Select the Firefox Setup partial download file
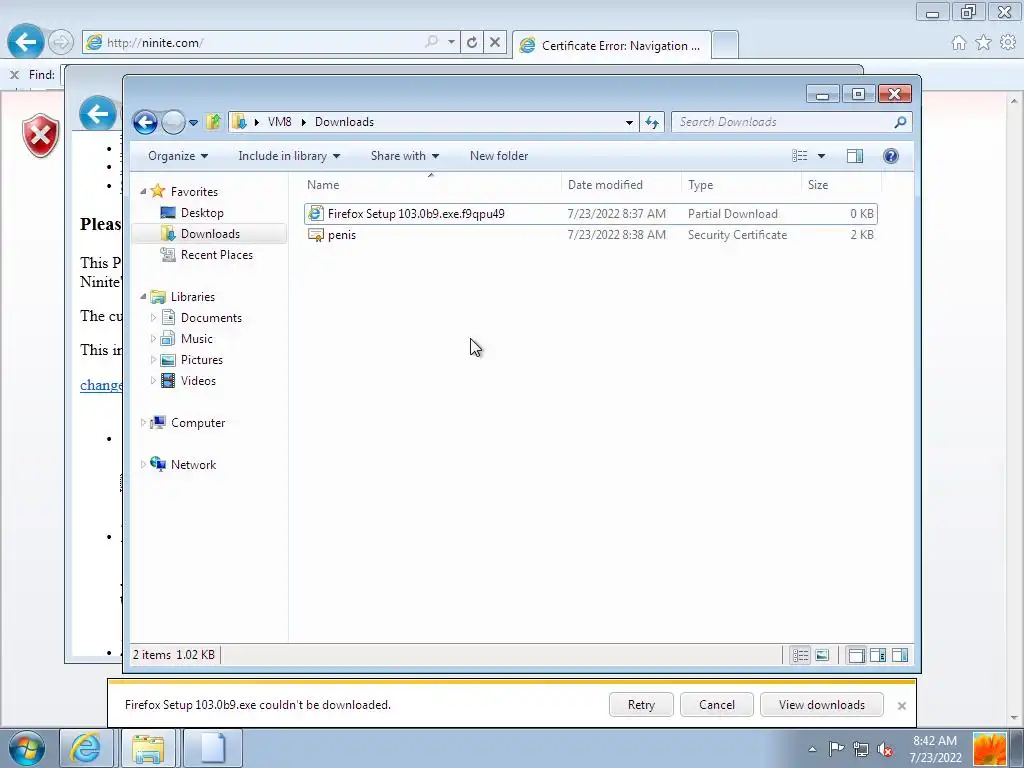The height and width of the screenshot is (768, 1024). 590,214
